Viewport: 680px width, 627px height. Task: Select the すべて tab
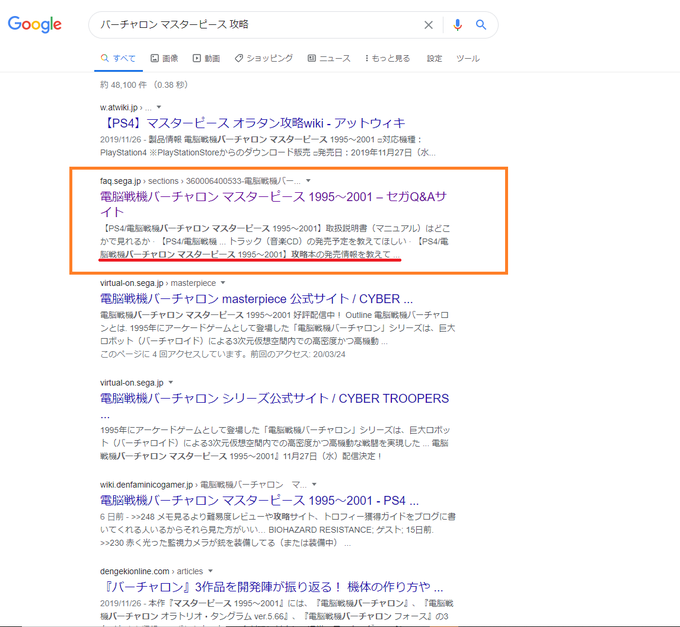pos(118,58)
